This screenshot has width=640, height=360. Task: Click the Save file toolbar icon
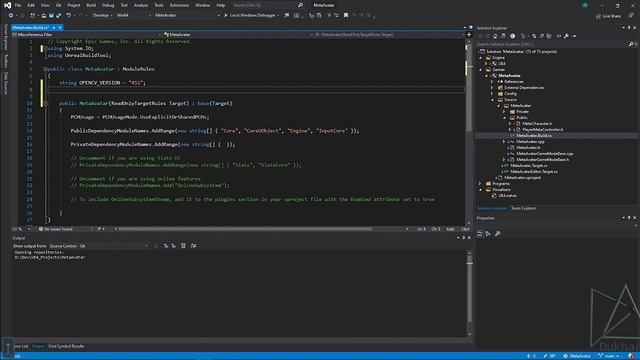pyautogui.click(x=51, y=16)
